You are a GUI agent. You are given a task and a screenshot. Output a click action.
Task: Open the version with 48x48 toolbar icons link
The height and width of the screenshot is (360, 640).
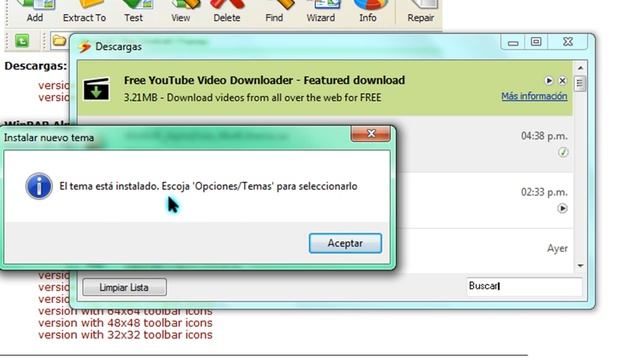coord(125,323)
